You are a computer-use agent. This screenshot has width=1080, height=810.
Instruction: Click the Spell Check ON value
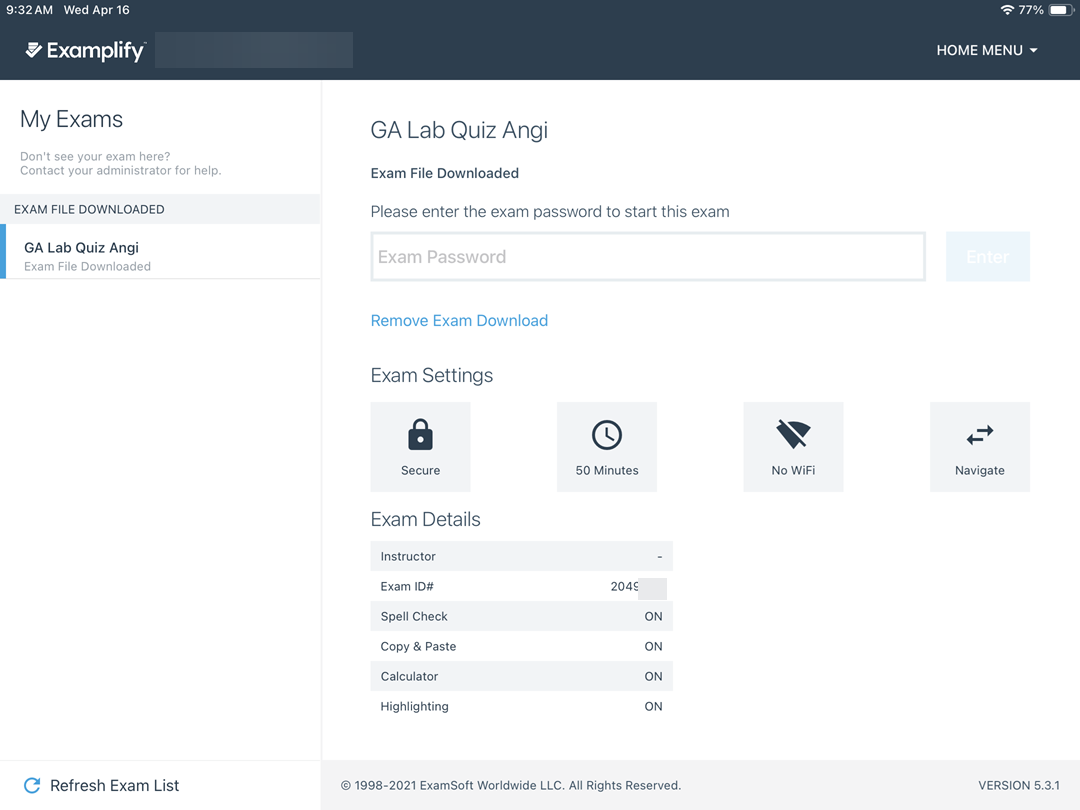pyautogui.click(x=653, y=616)
